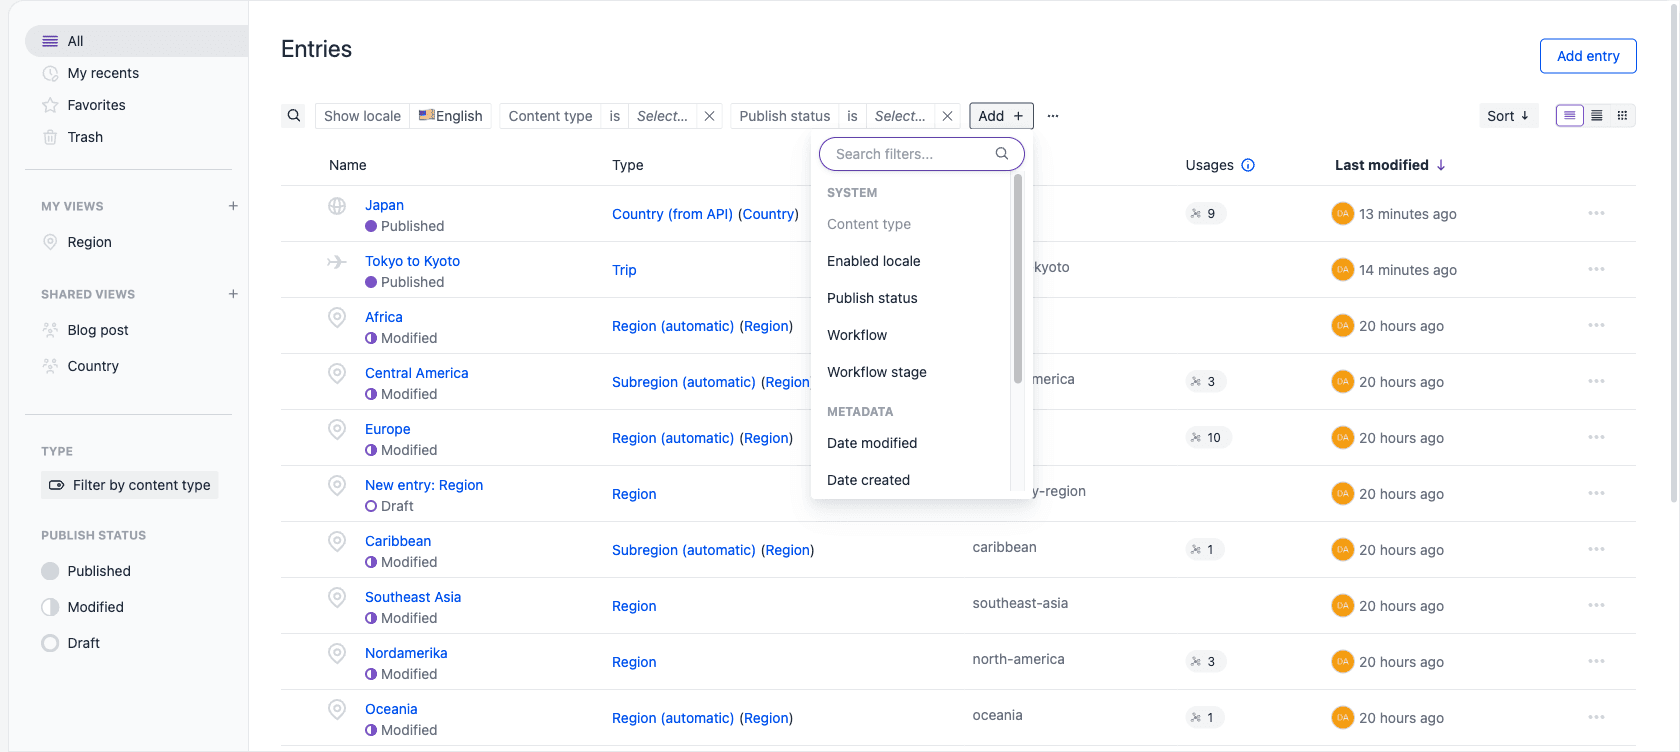1680x752 pixels.
Task: Click the Add filter button
Action: [1001, 116]
